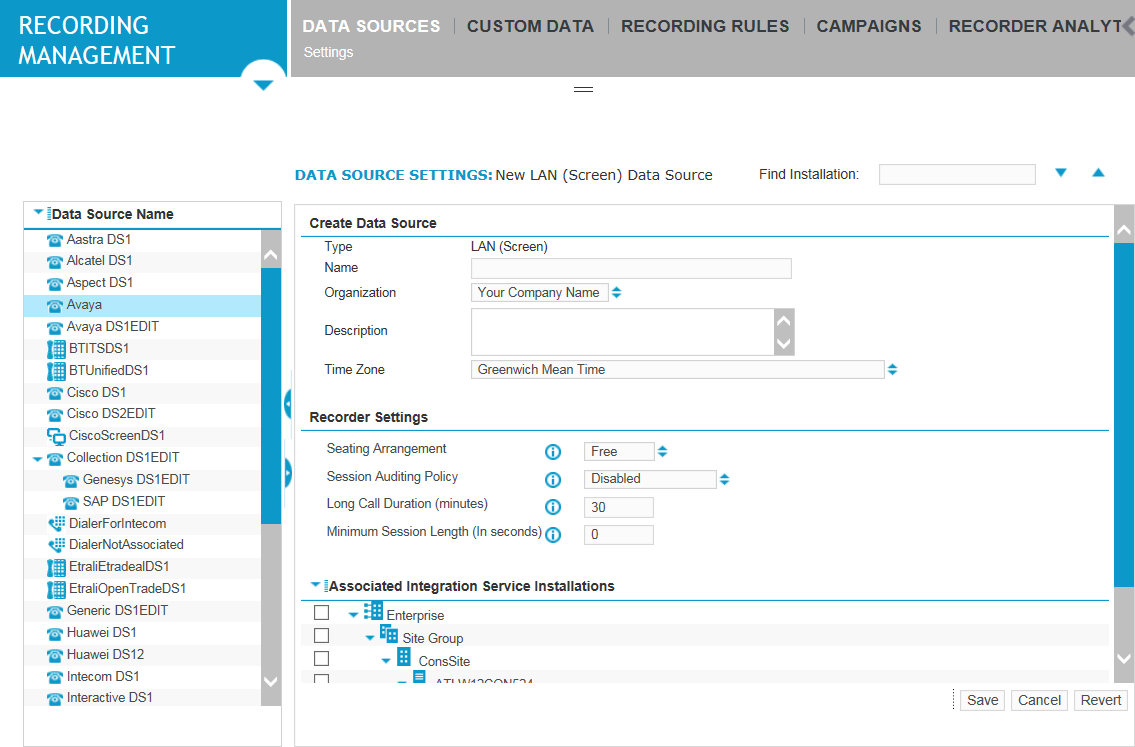The image size is (1135, 747).
Task: Open the RECORDING RULES section
Action: coord(705,26)
